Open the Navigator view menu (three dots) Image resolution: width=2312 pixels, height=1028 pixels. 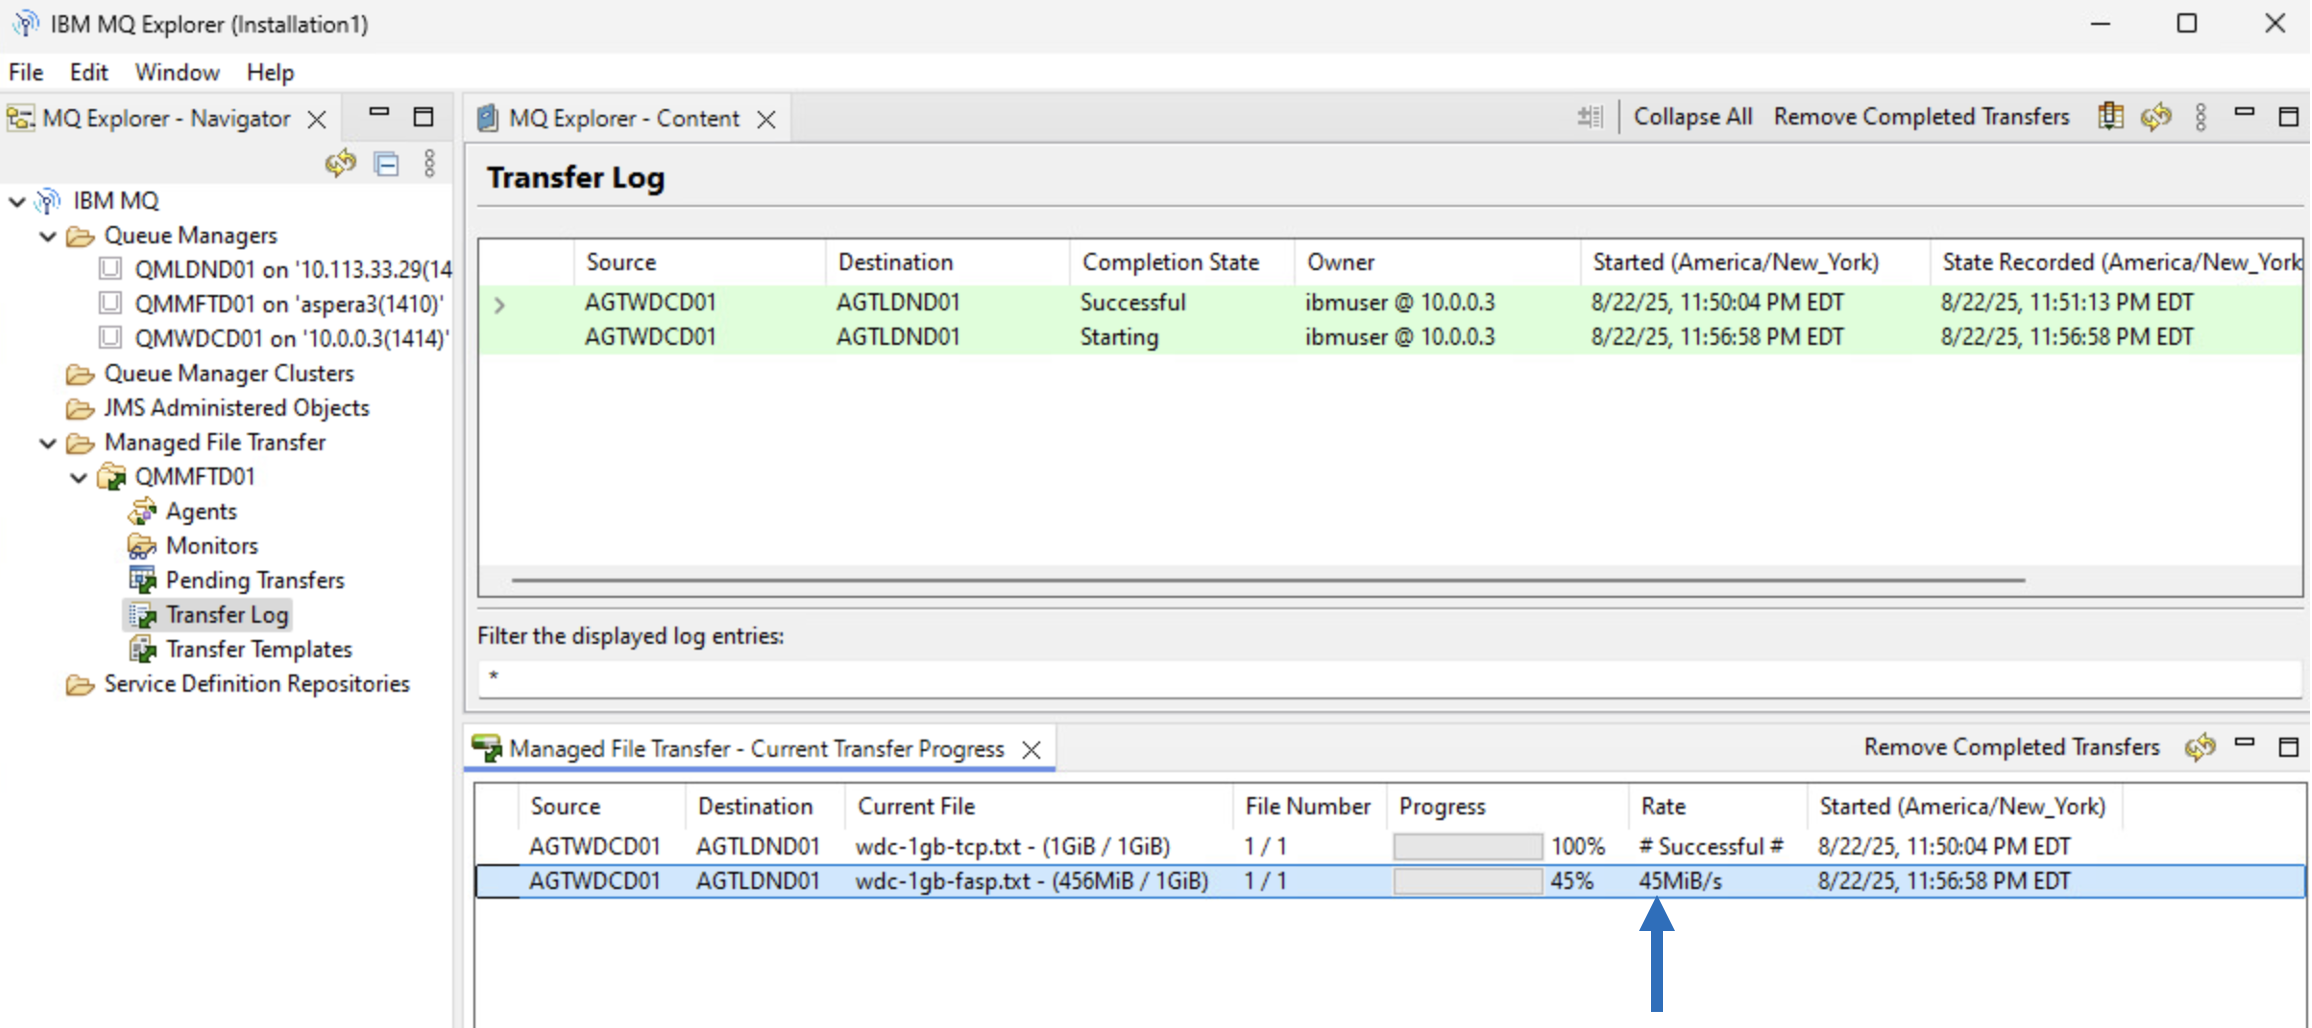point(430,163)
